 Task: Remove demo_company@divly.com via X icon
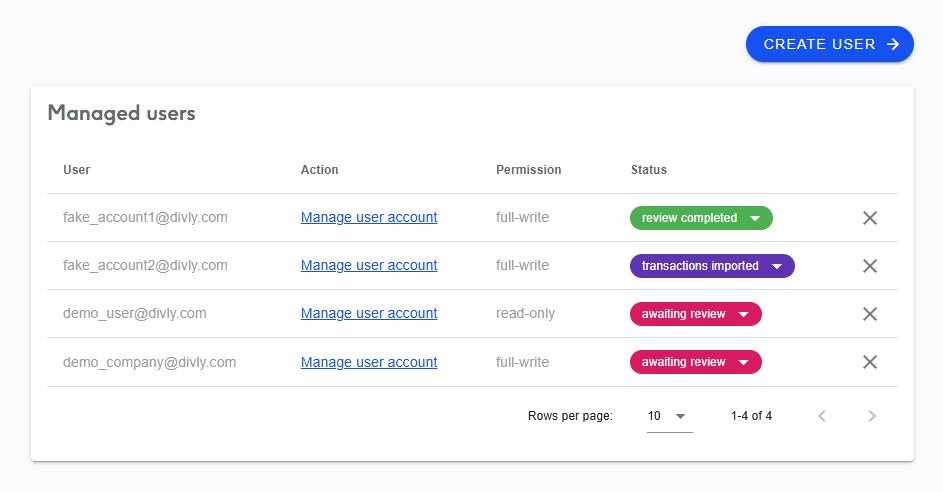click(x=869, y=362)
